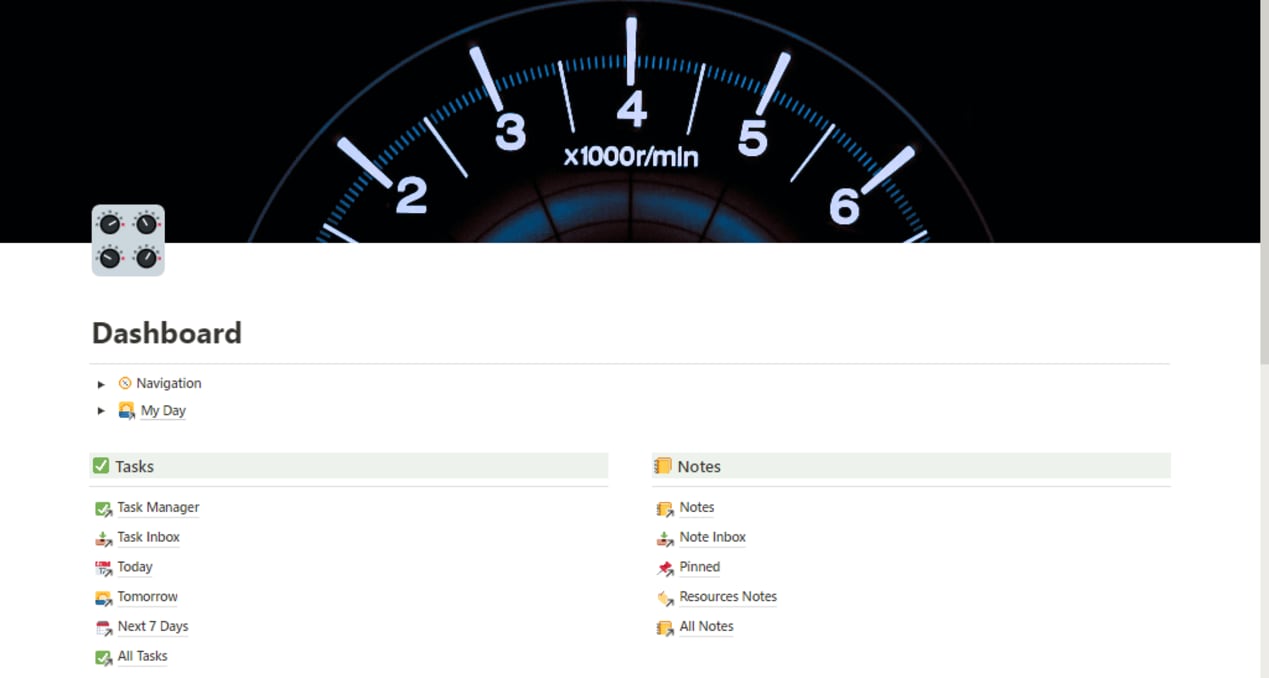This screenshot has height=678, width=1269.
Task: Click the Next 7 Days calendar icon
Action: (x=103, y=628)
